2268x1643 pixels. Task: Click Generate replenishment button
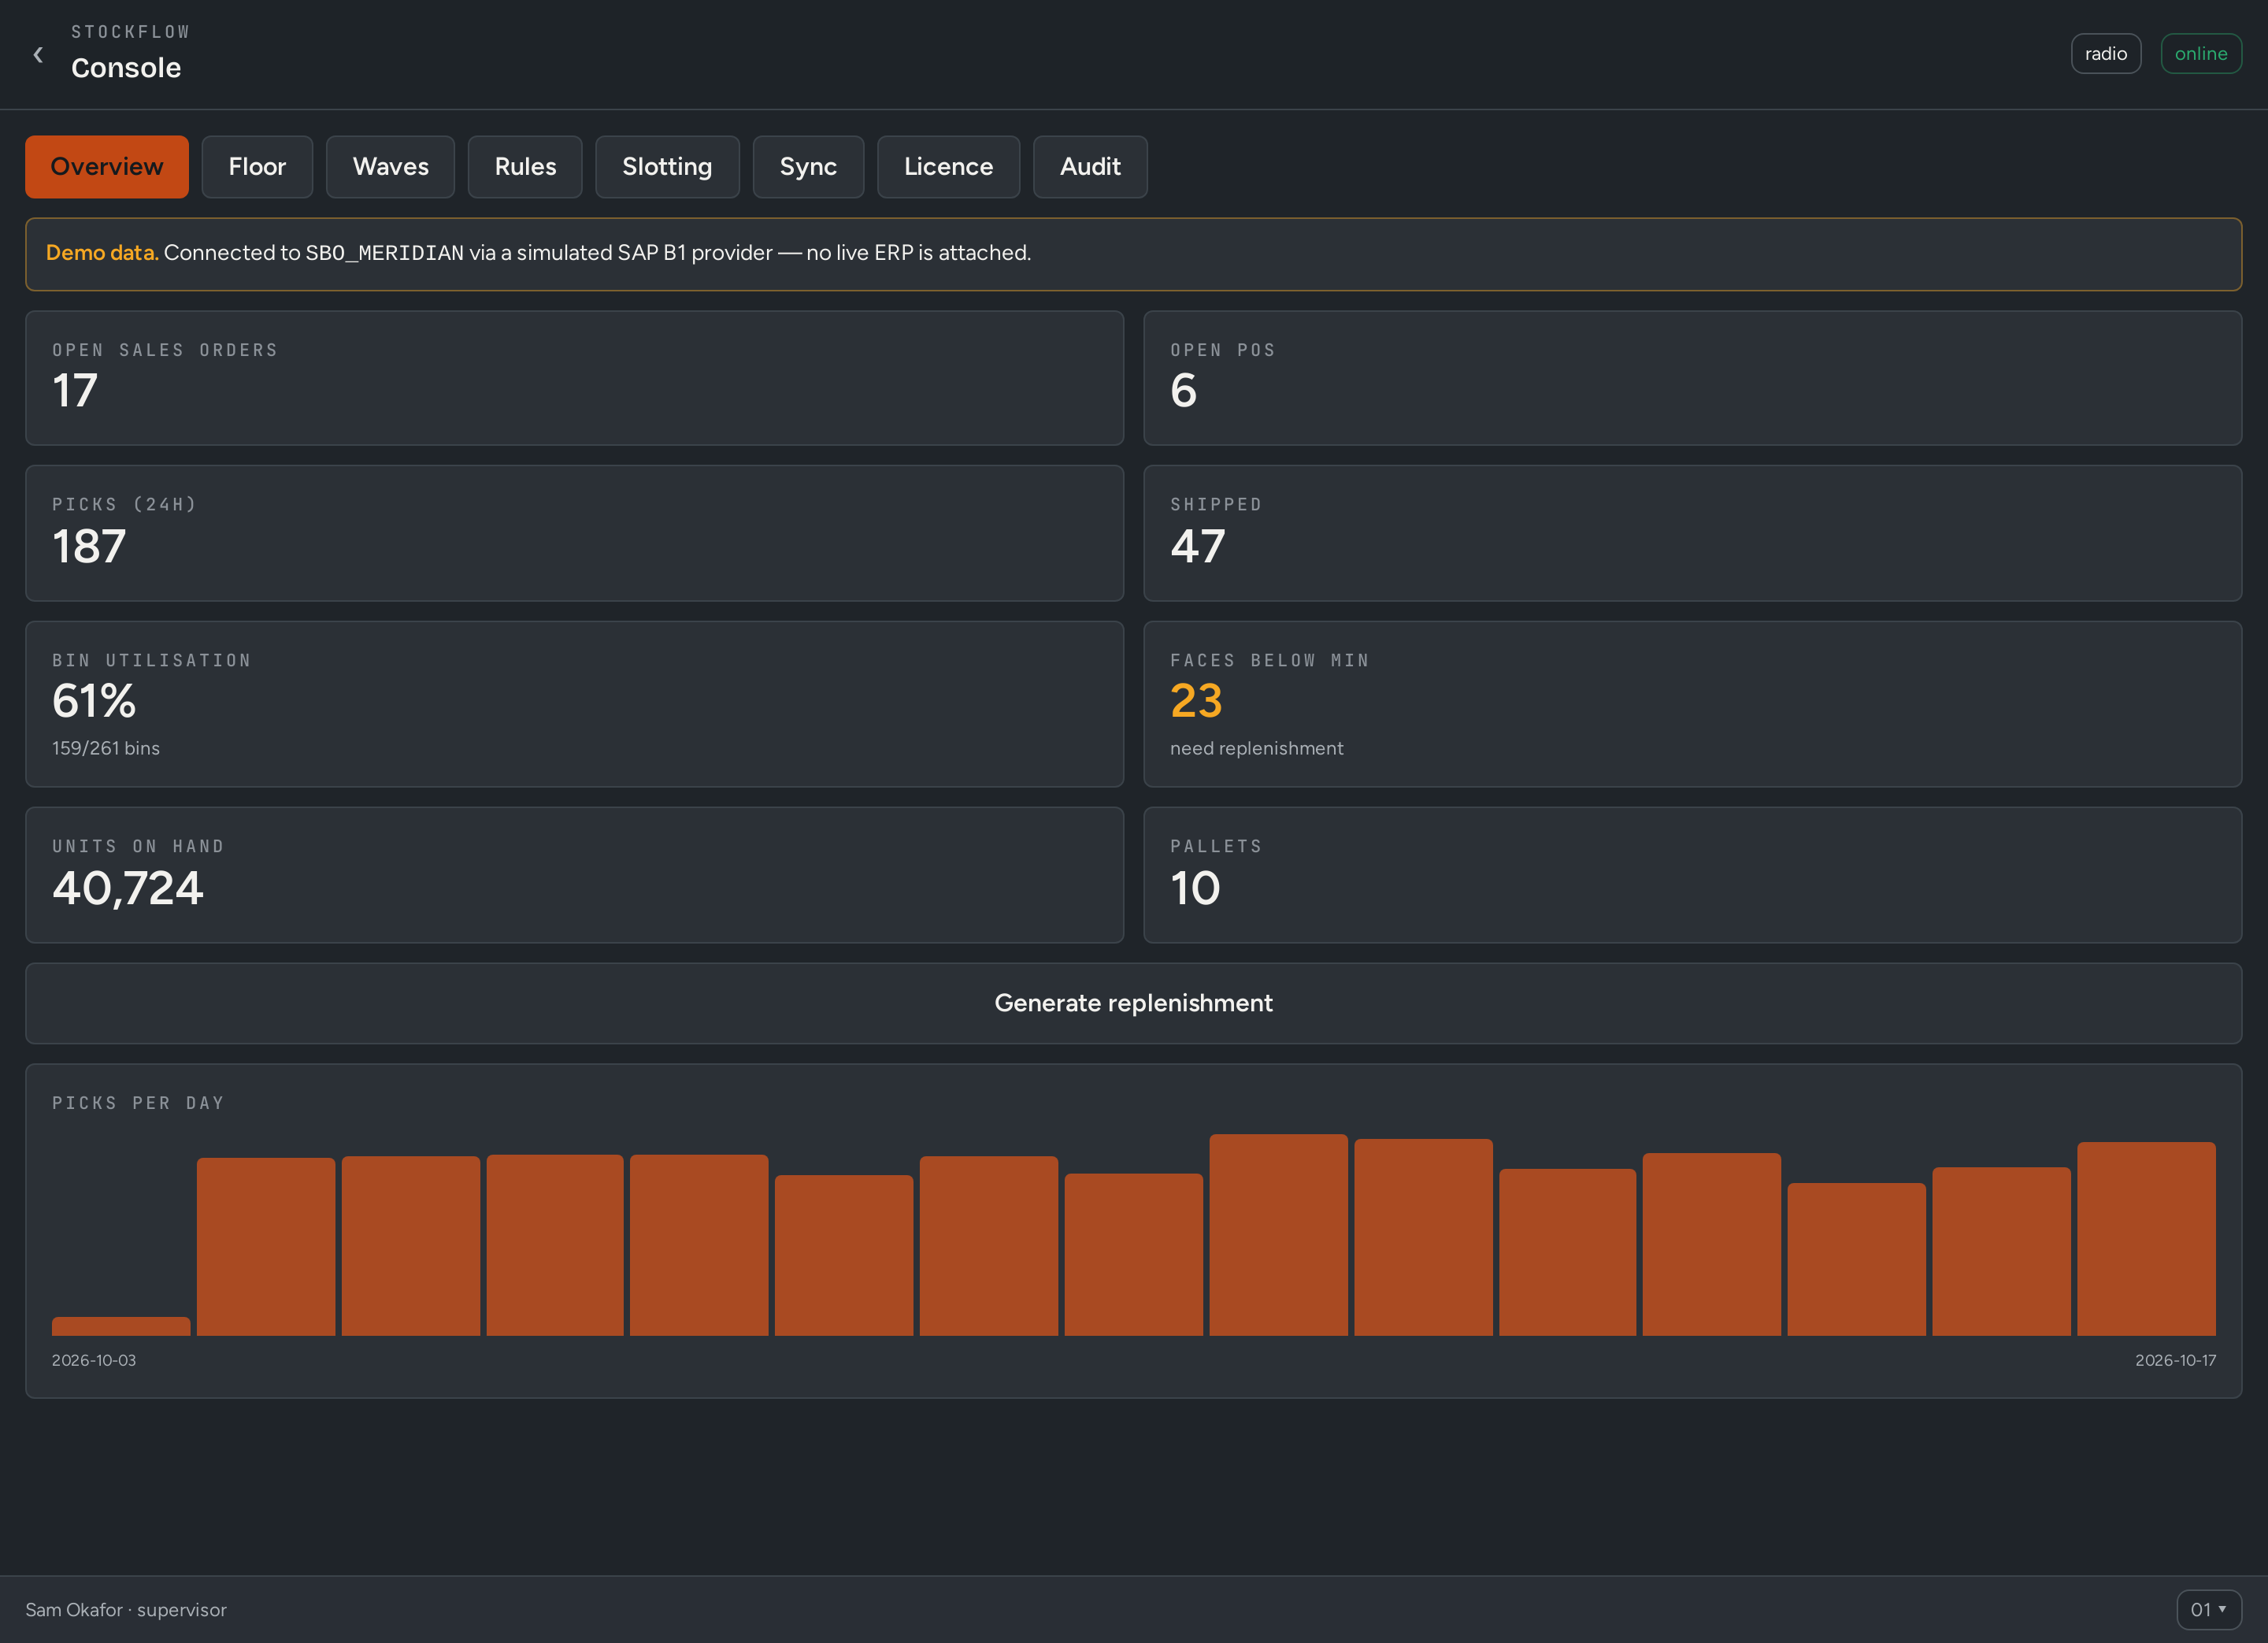click(1133, 1003)
